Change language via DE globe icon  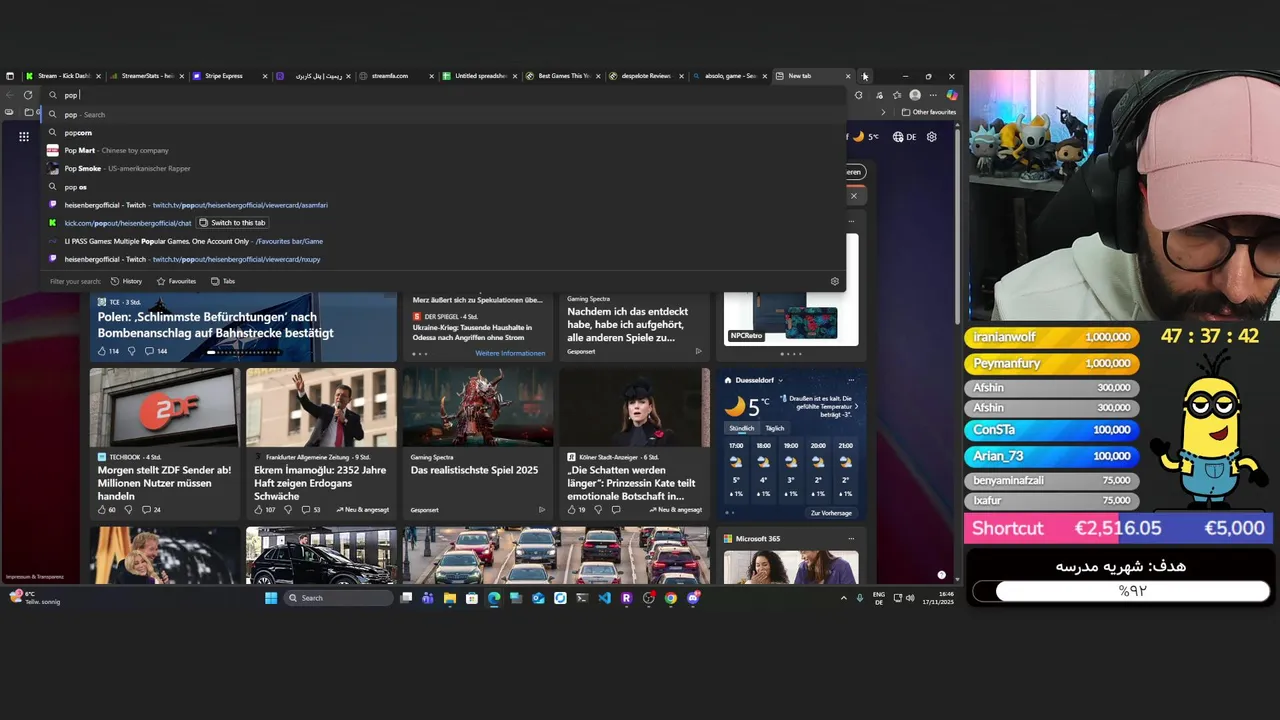(x=904, y=137)
